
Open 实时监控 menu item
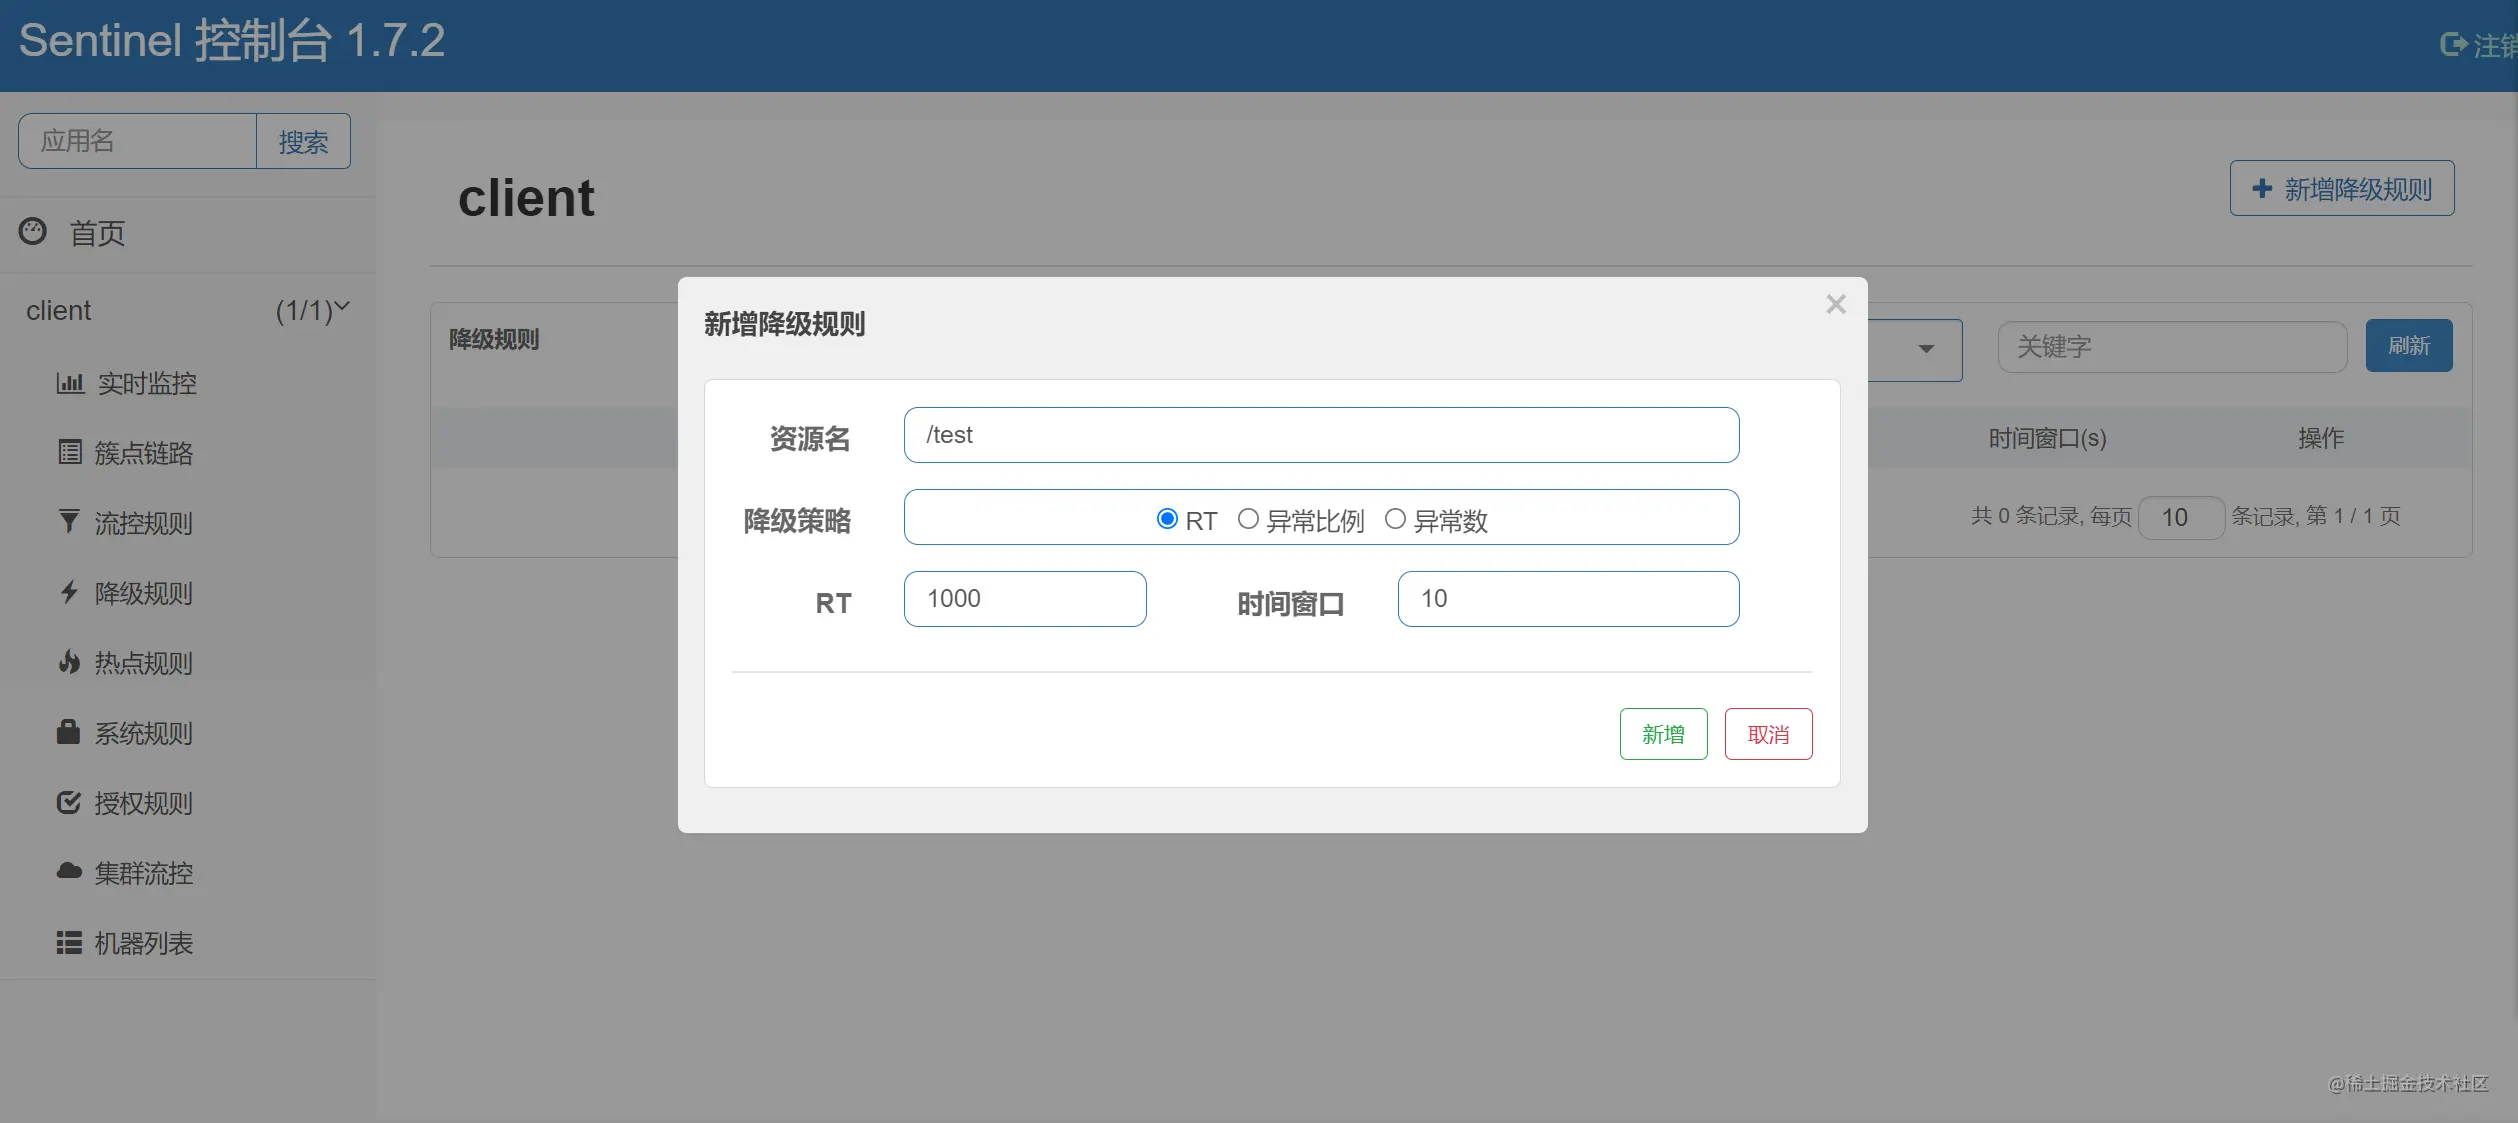coord(147,384)
